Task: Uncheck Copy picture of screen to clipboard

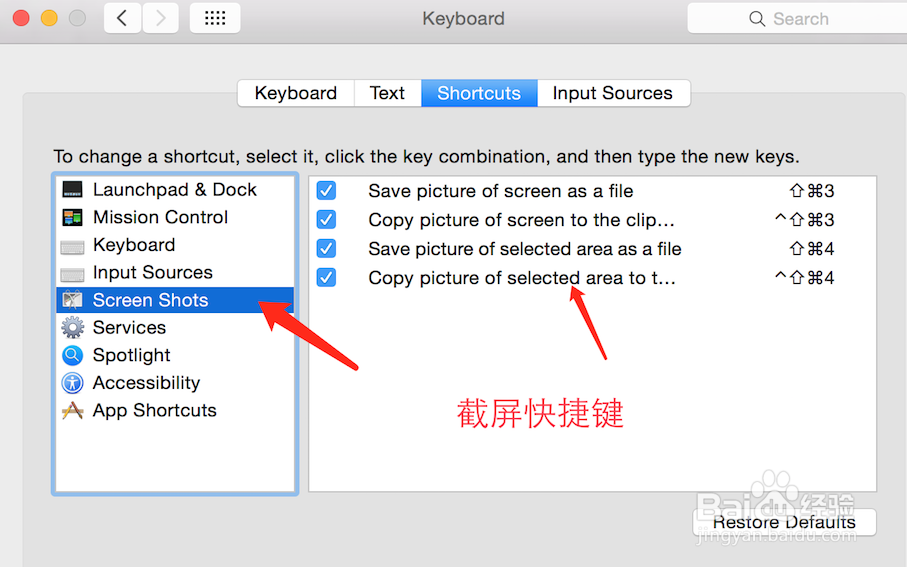Action: pos(326,220)
